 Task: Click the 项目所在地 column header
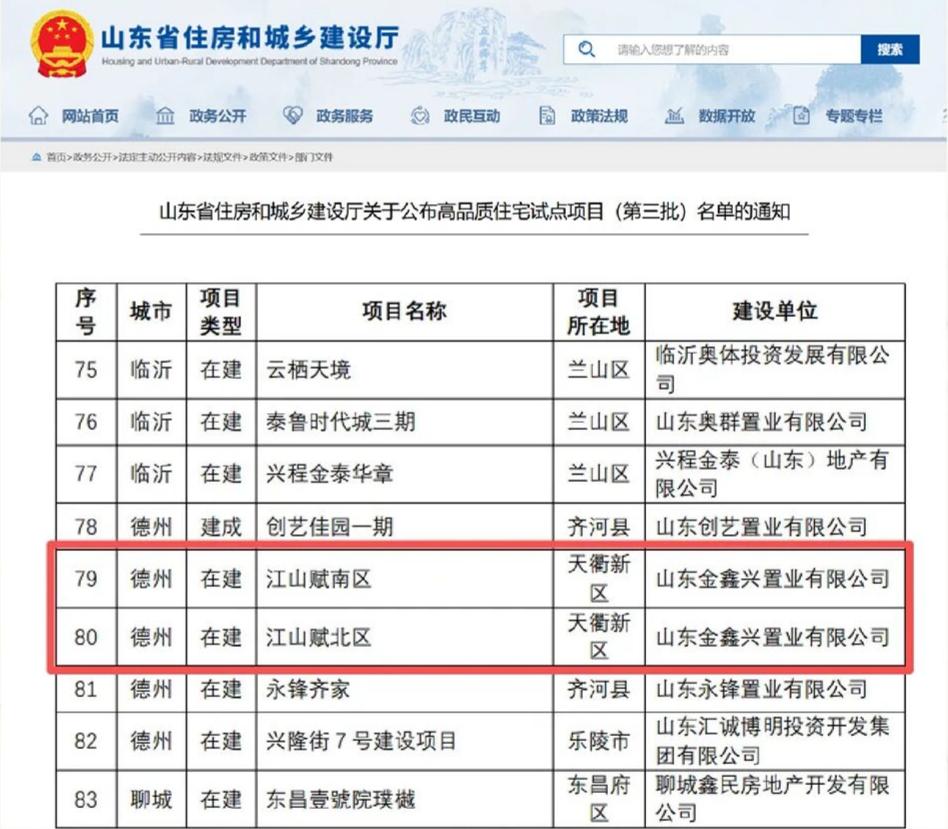(599, 311)
